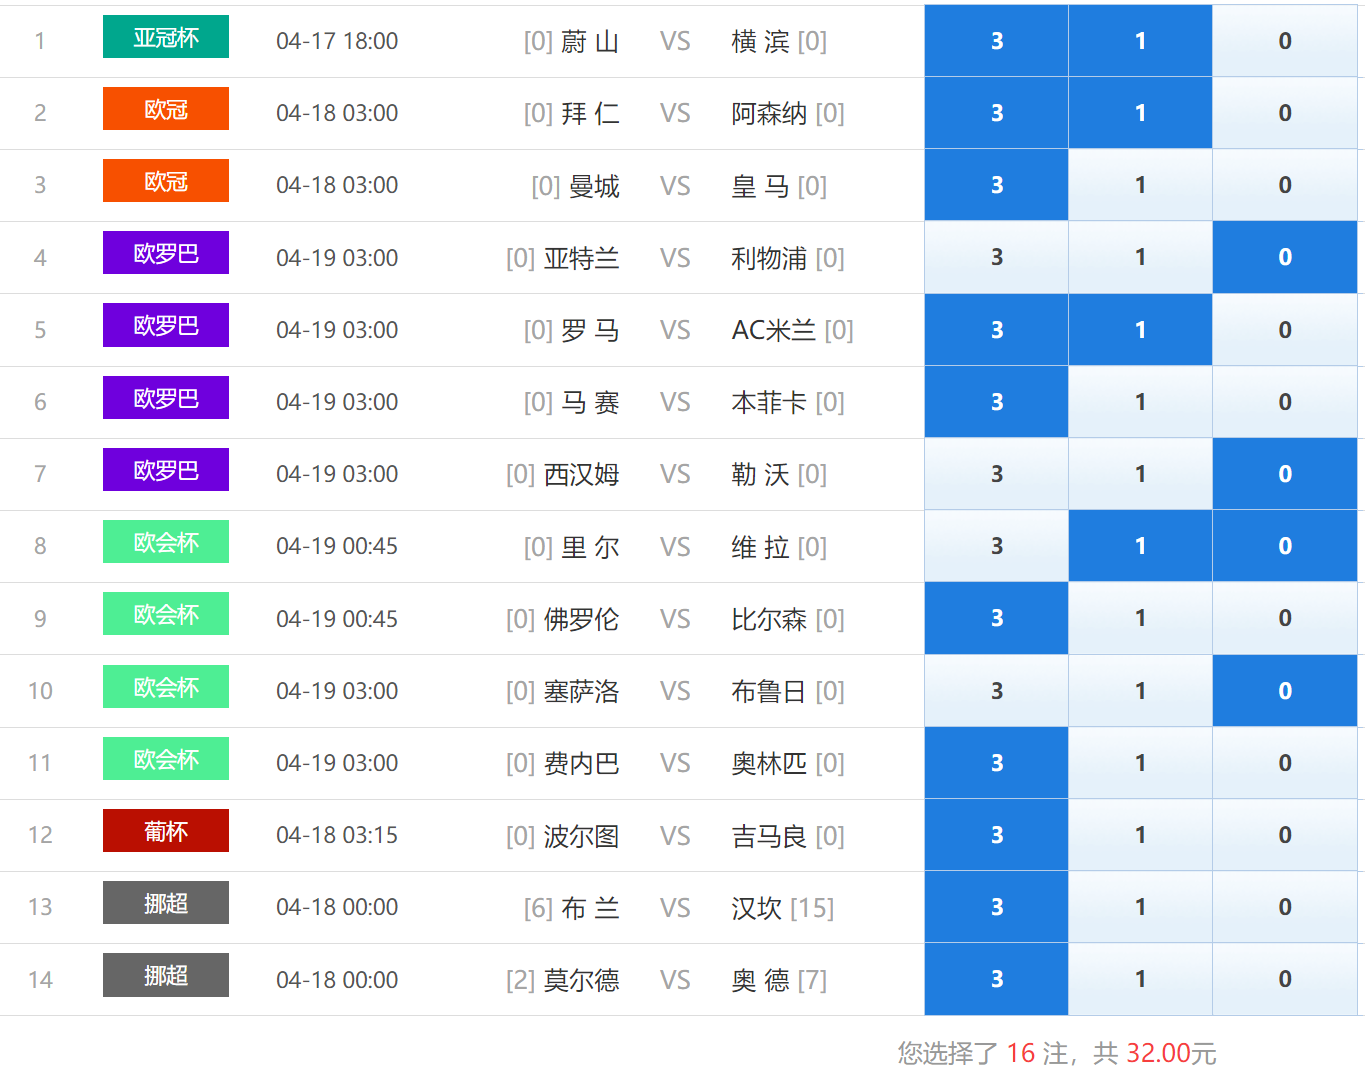
Task: Click away team name AC米兰
Action: tap(774, 330)
